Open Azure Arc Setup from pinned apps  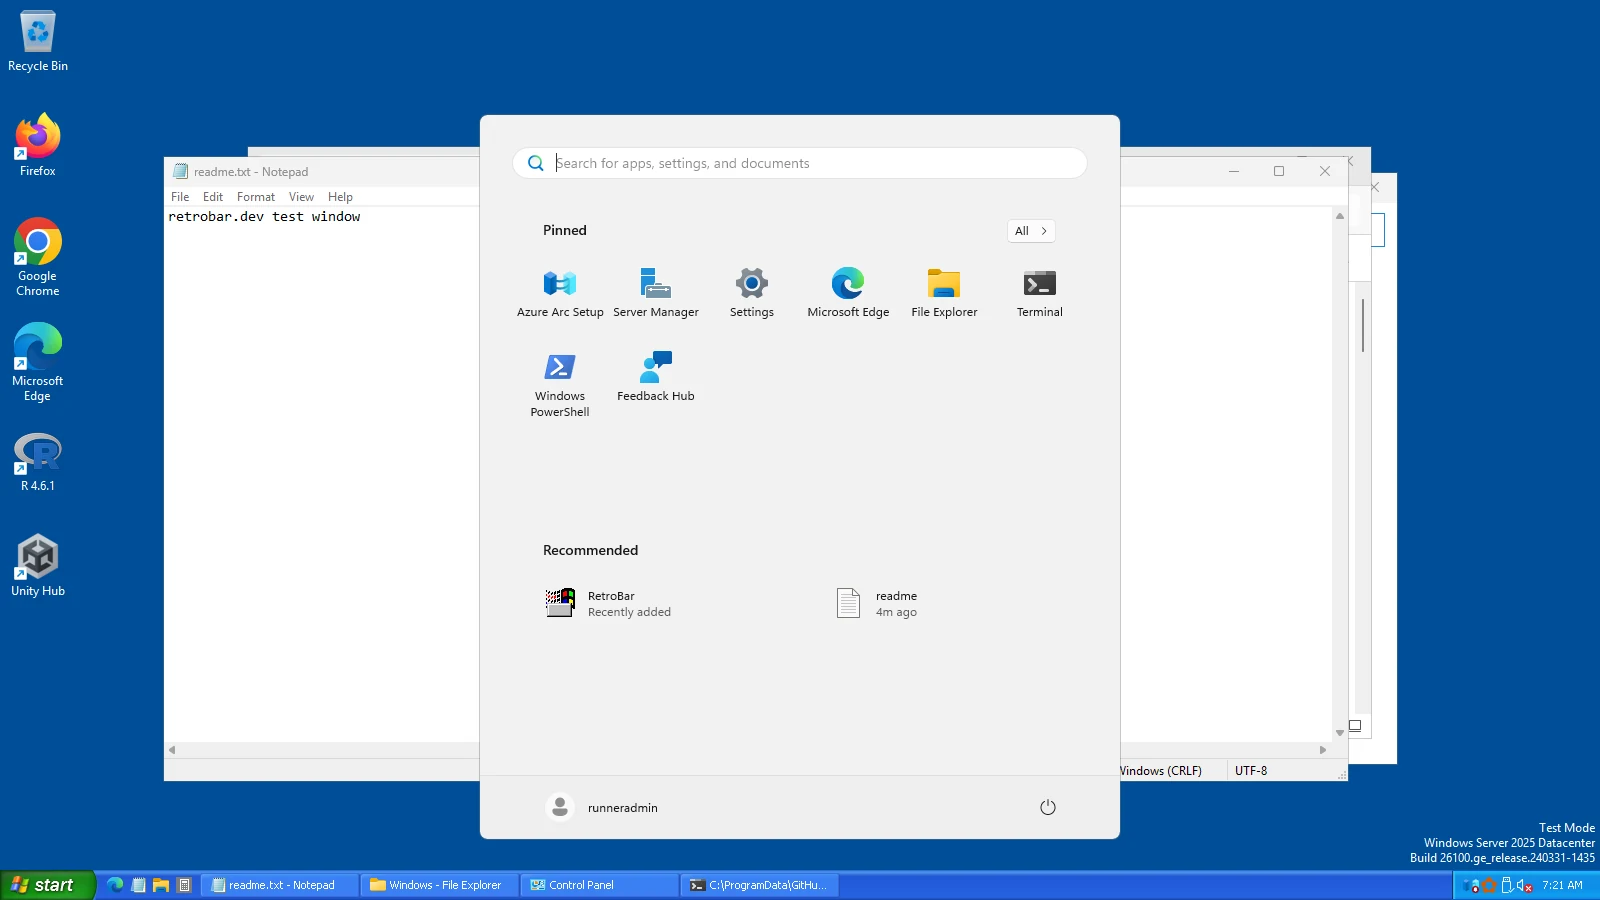coord(560,293)
